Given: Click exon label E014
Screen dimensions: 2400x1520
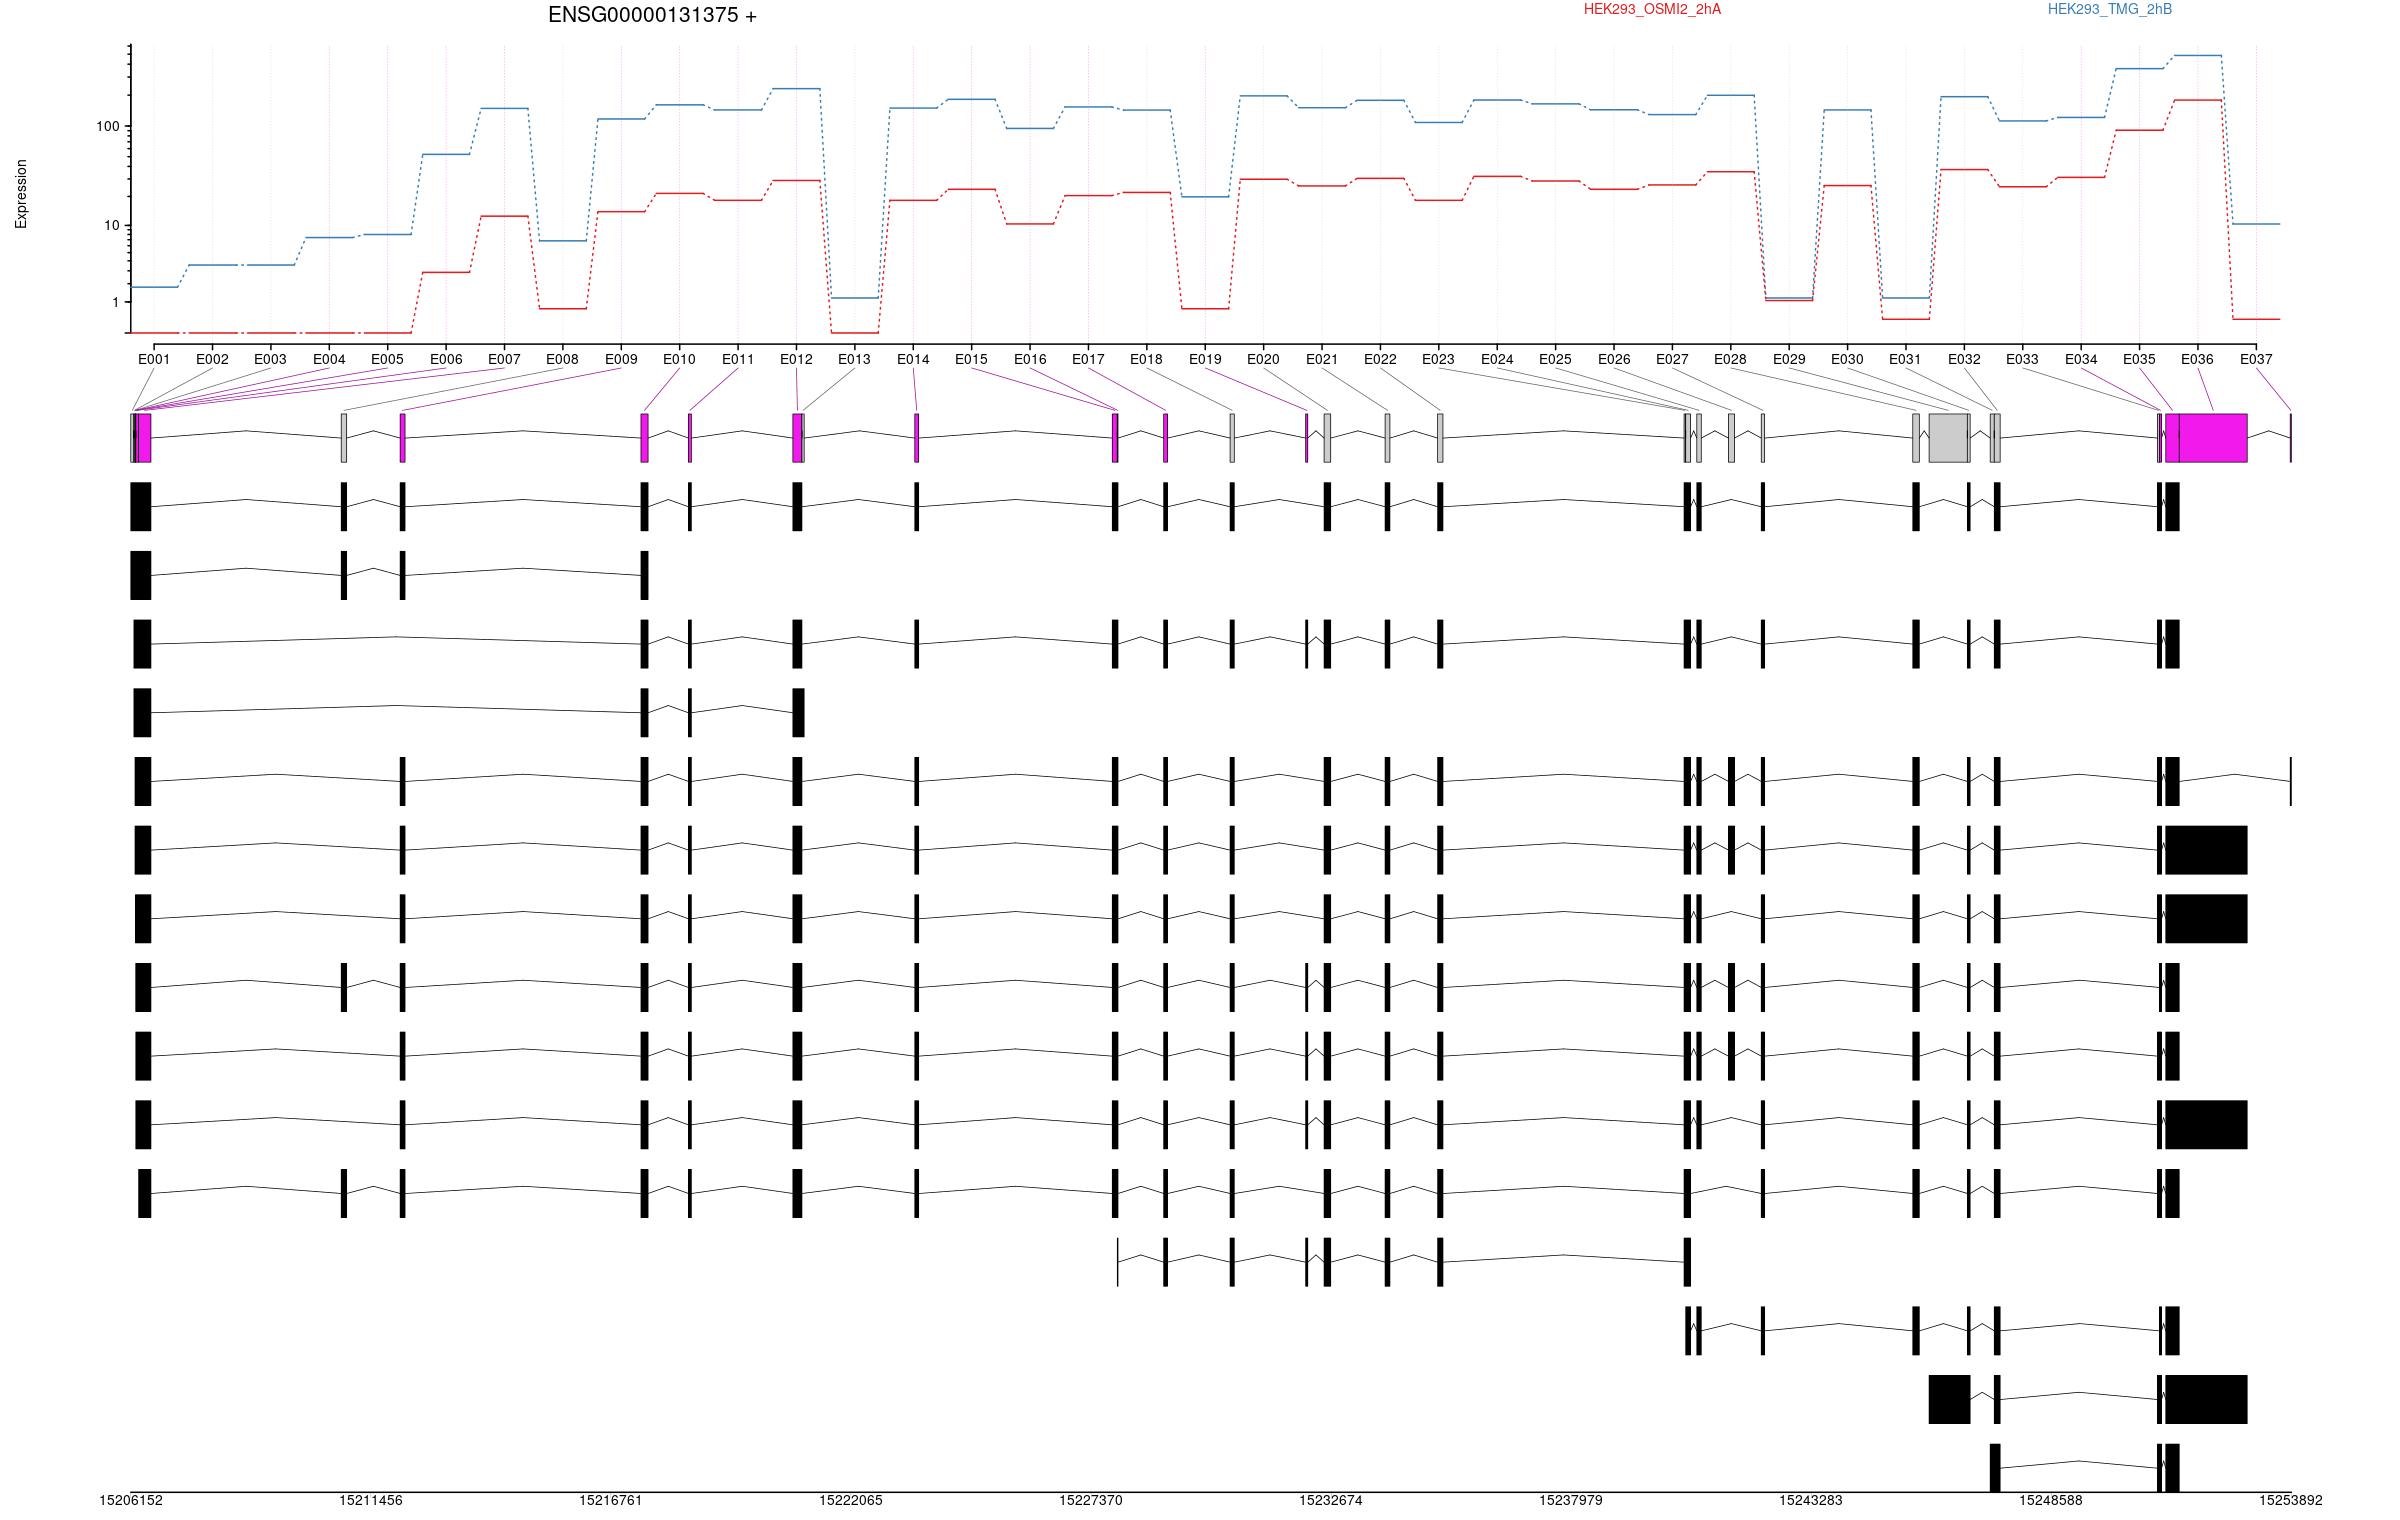Looking at the screenshot, I should [913, 359].
